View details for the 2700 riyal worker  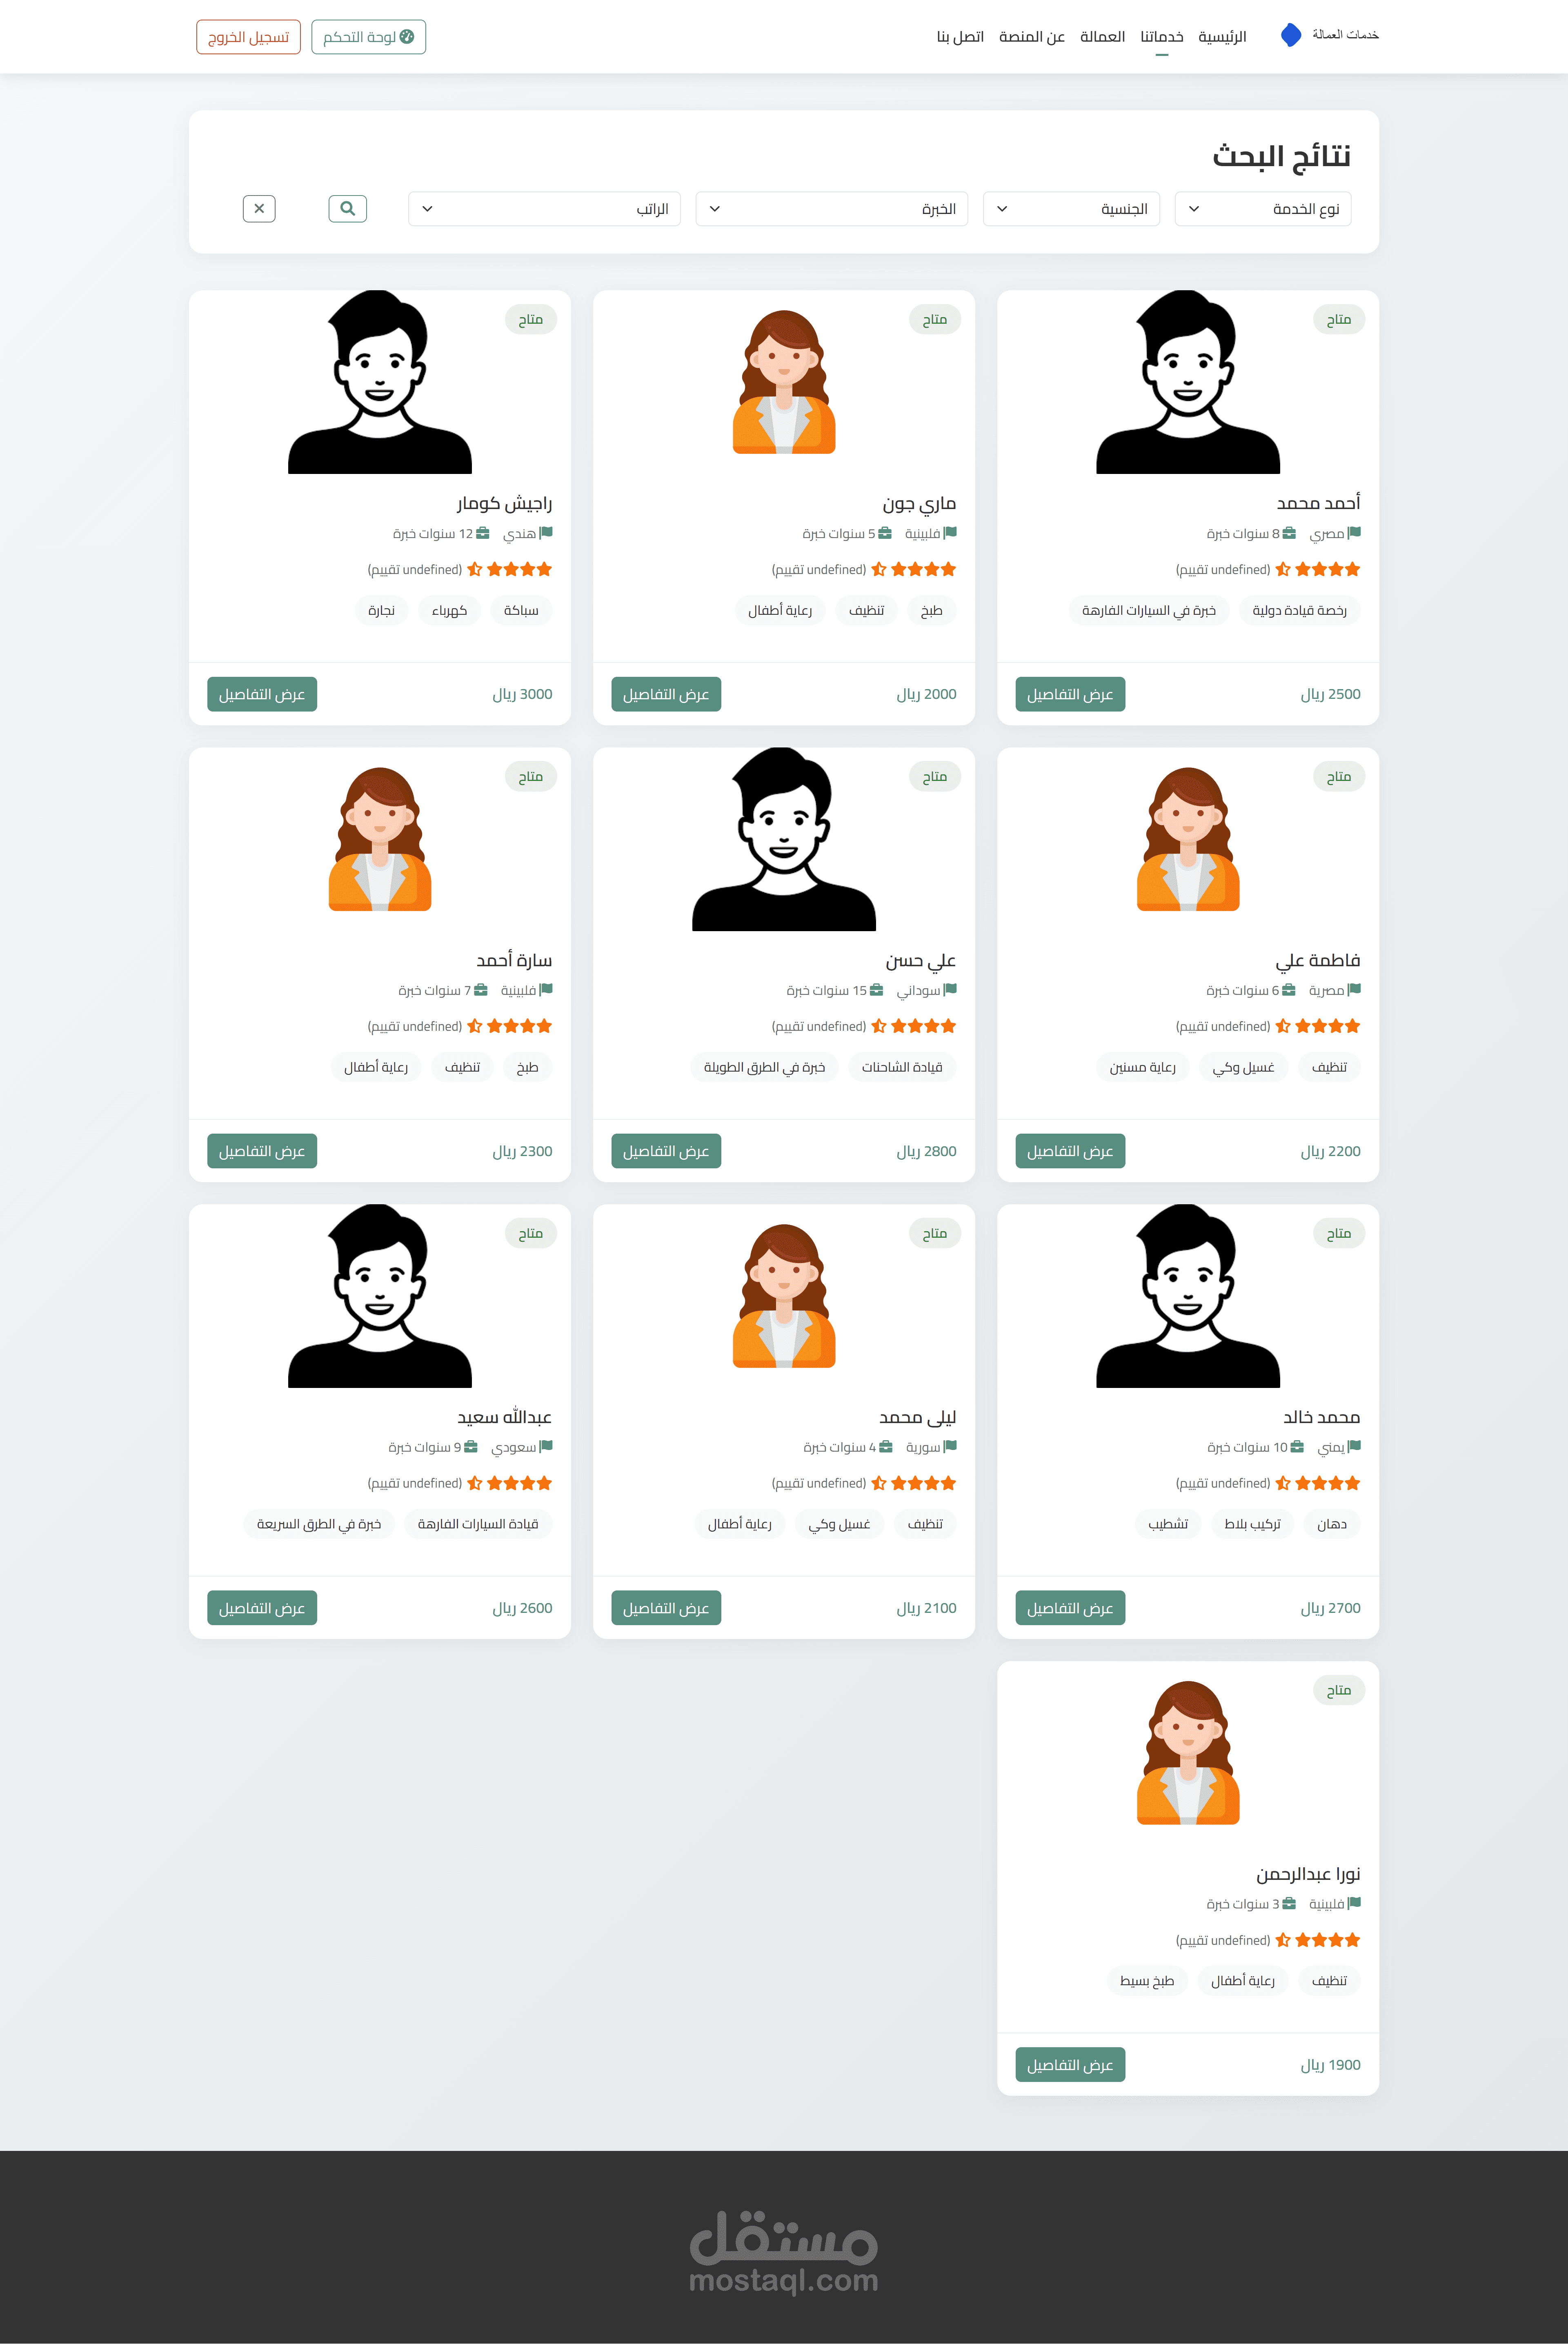(x=1069, y=1607)
